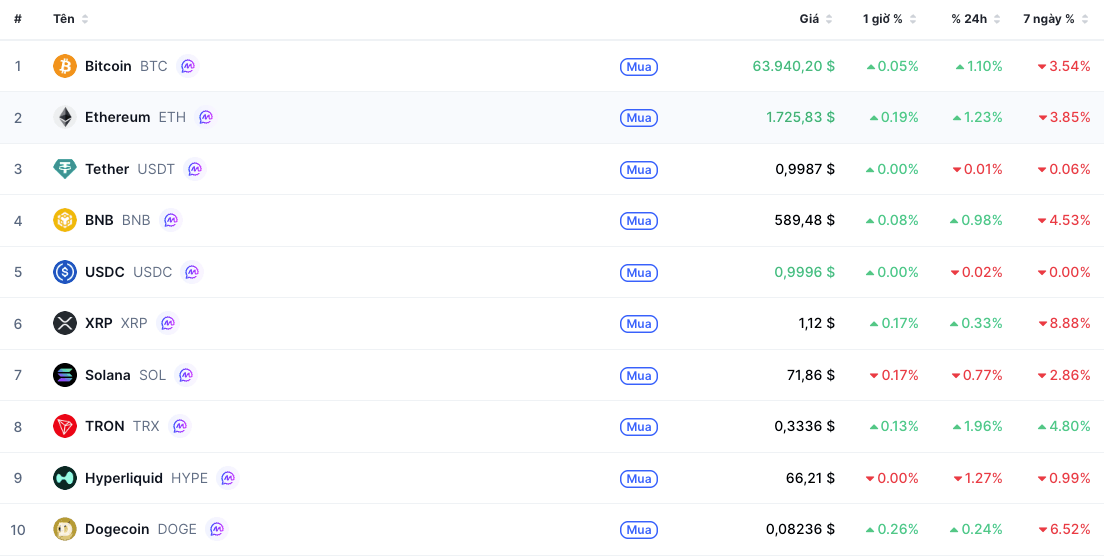Open the Solana name link
This screenshot has width=1104, height=557.
pos(108,375)
